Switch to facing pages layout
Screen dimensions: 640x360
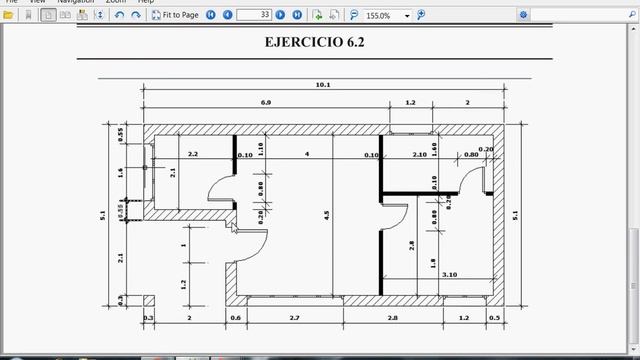[65, 16]
